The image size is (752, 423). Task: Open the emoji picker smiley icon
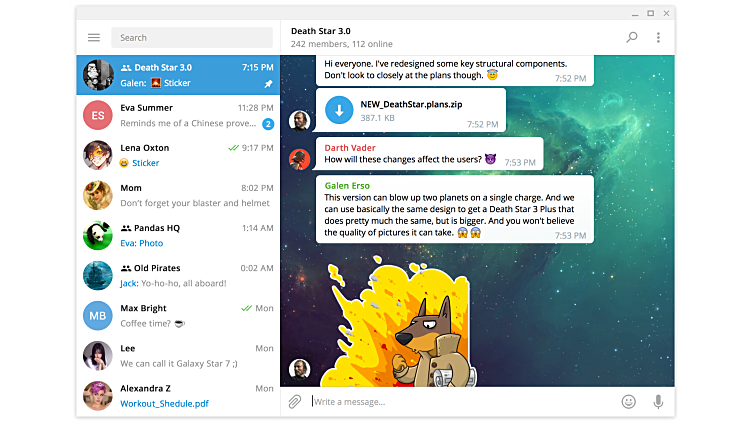click(628, 401)
